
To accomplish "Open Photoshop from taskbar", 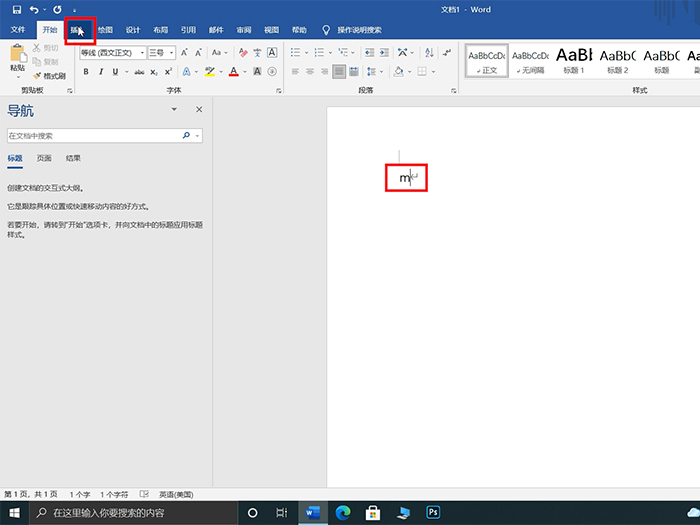I will (x=433, y=512).
